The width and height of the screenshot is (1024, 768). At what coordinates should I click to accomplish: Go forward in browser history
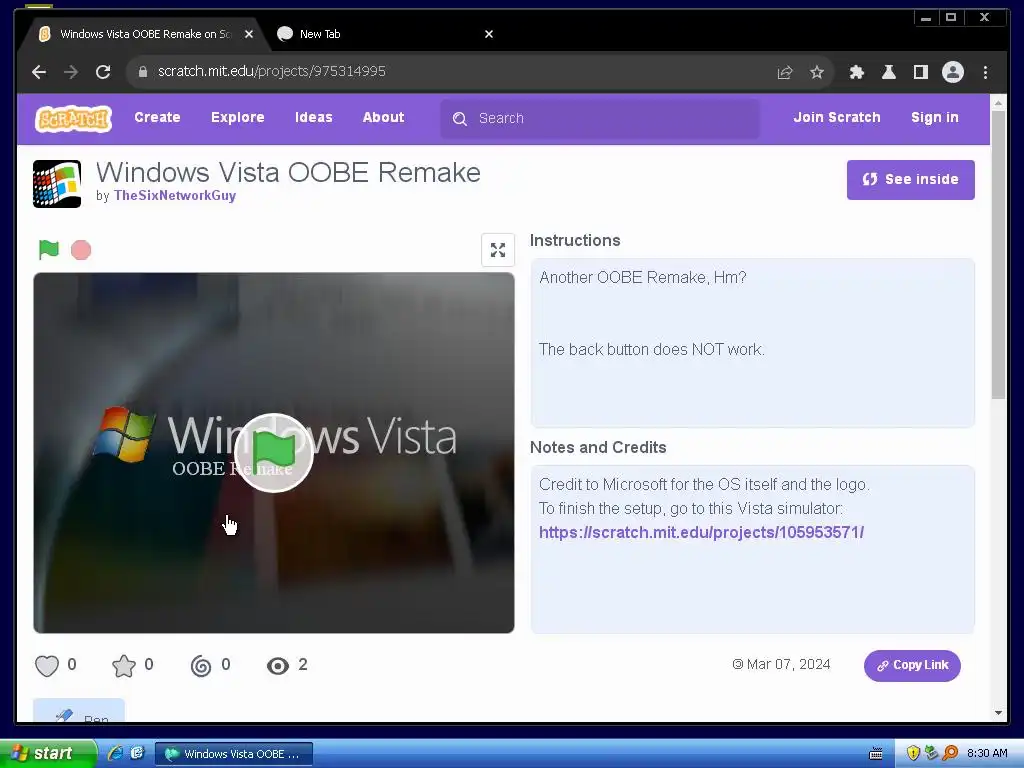(x=71, y=72)
